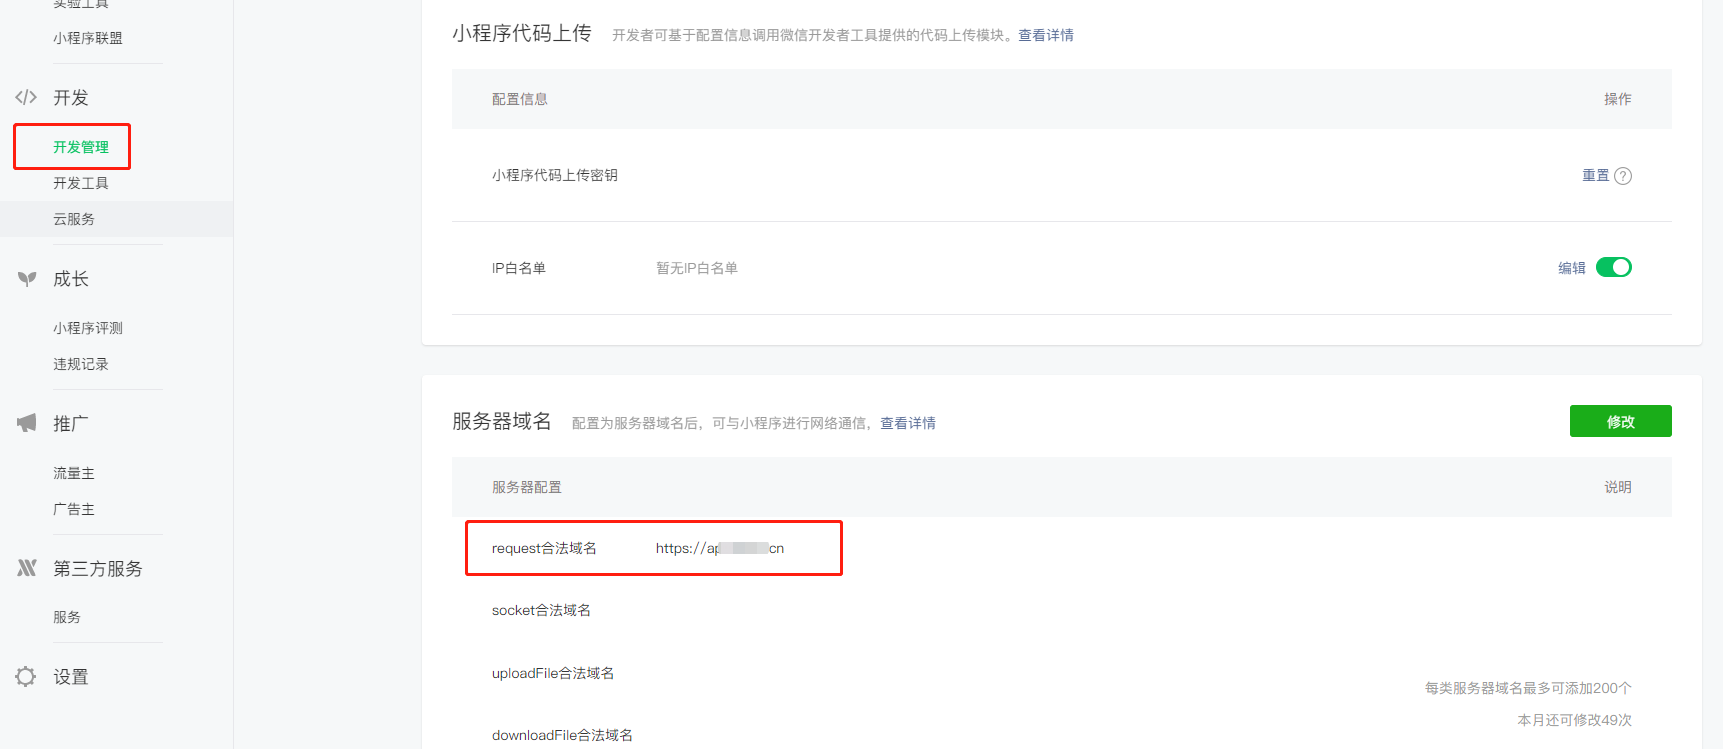Open 开发工具 in the sidebar
The width and height of the screenshot is (1723, 749).
point(81,183)
